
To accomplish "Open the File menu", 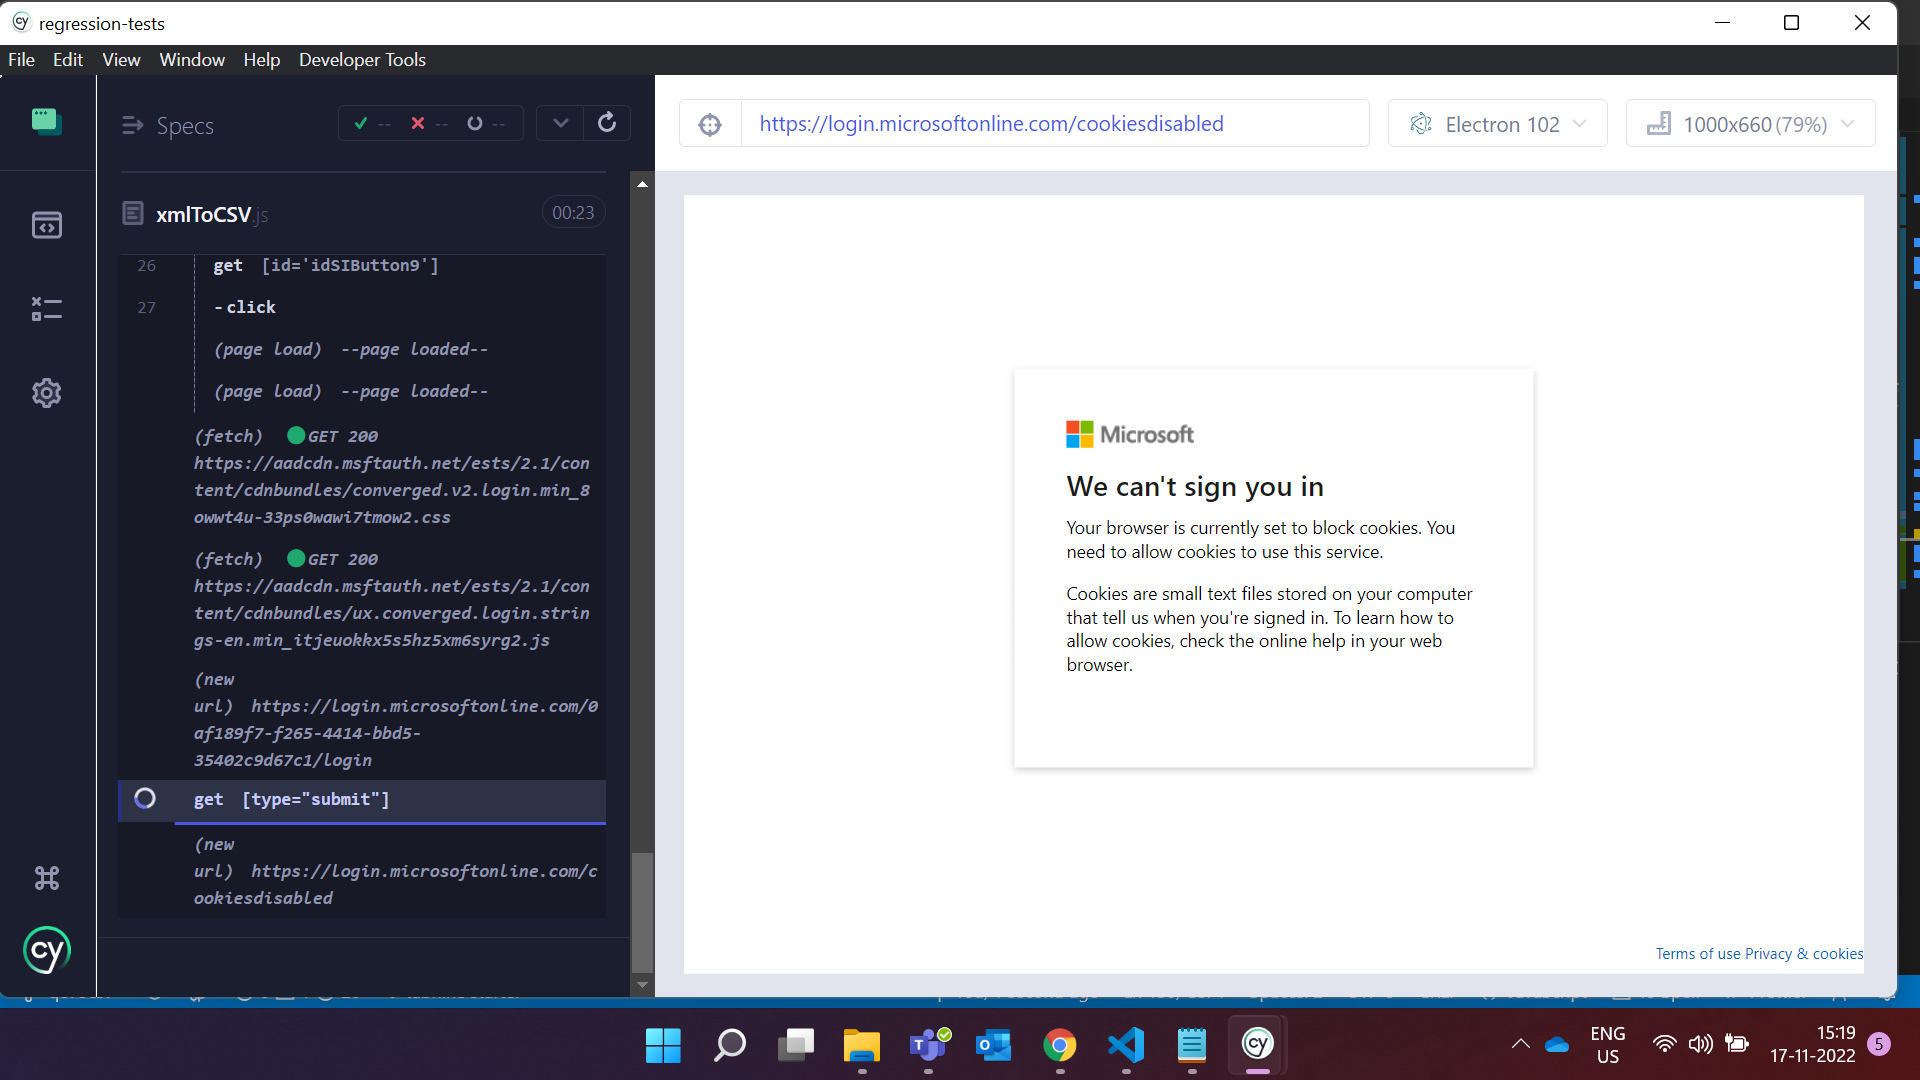I will click(21, 60).
